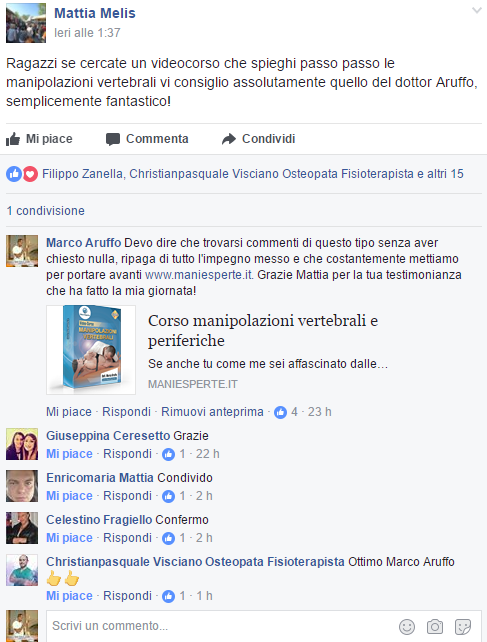The width and height of the screenshot is (487, 642).
Task: Attach a photo with the camera icon
Action: [x=435, y=626]
